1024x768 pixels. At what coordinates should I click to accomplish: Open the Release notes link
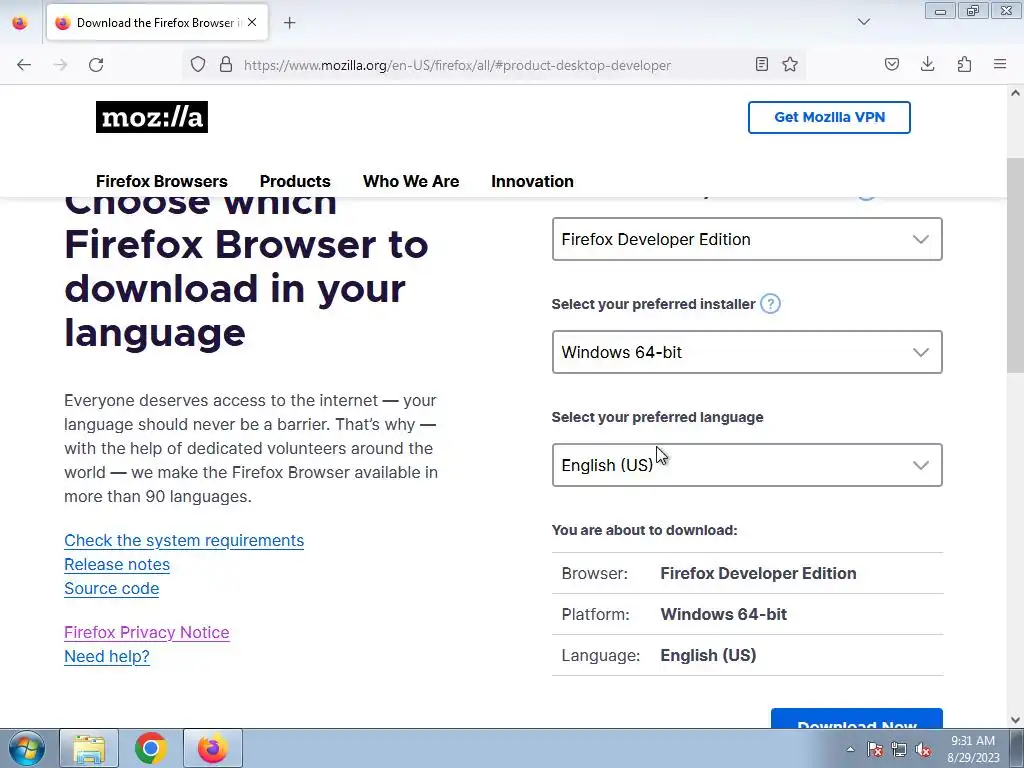click(117, 565)
